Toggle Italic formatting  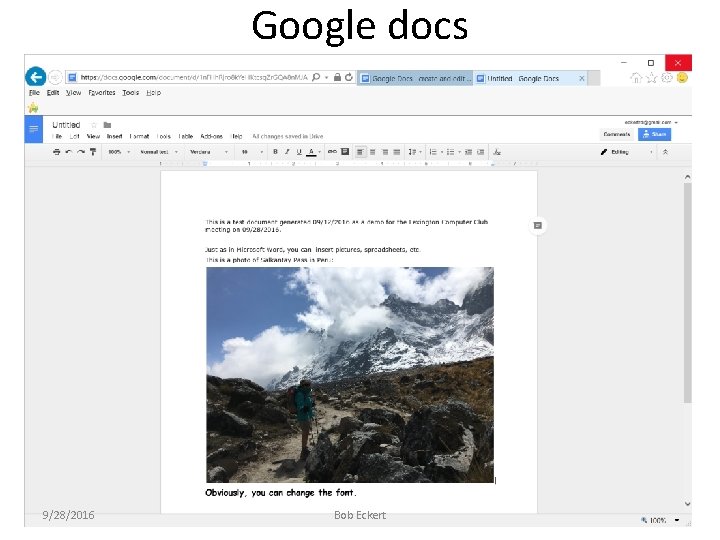point(287,152)
